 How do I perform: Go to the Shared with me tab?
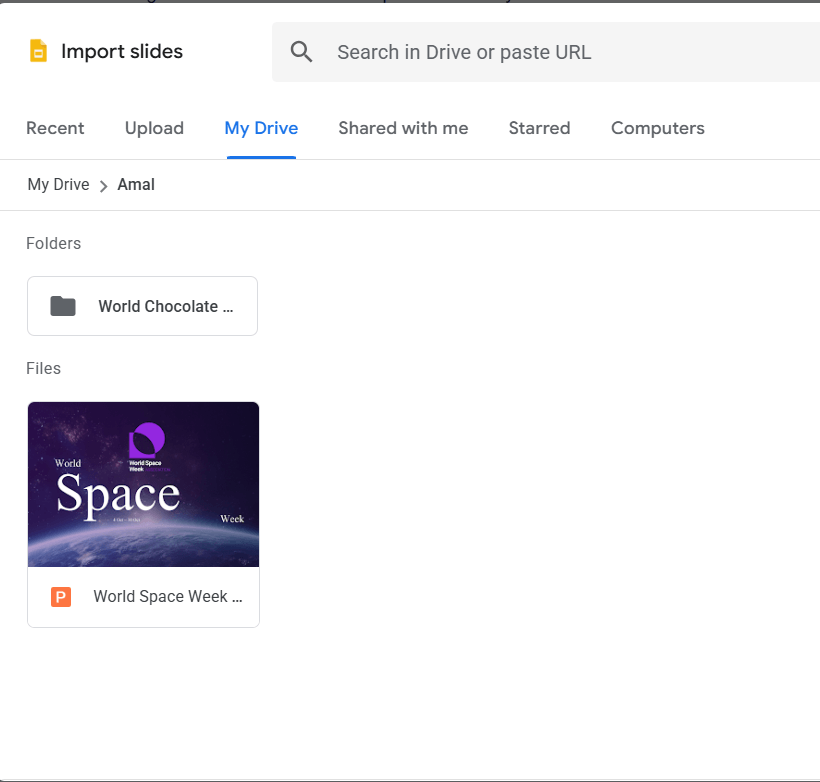[x=403, y=128]
